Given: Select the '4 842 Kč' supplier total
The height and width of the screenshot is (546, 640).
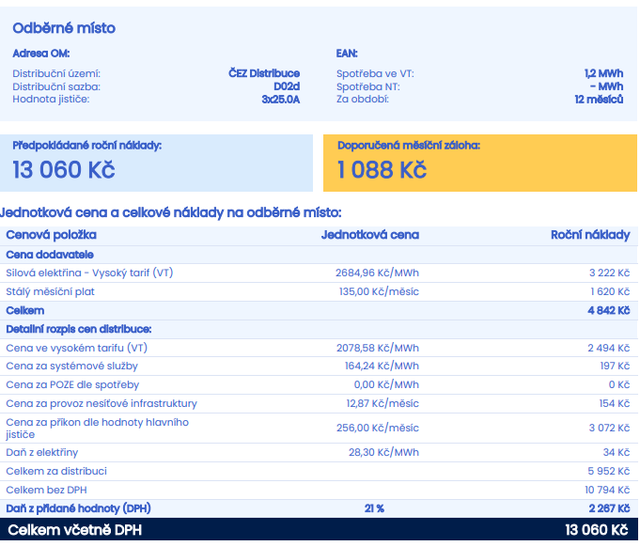Looking at the screenshot, I should point(609,311).
